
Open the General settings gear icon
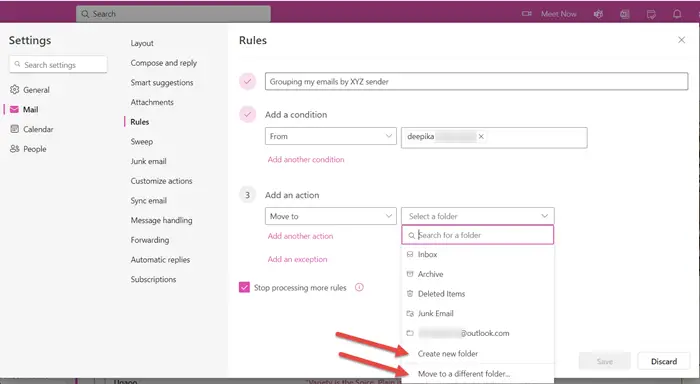coord(15,90)
